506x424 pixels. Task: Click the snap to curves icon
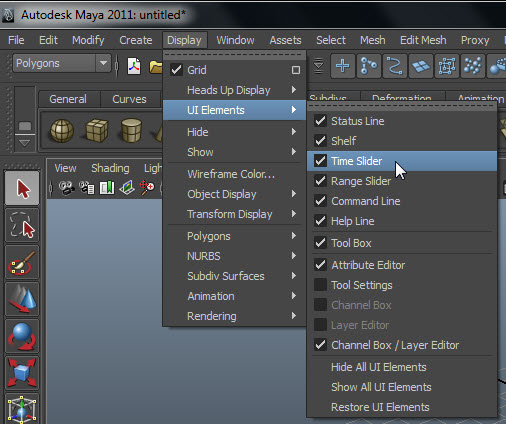(369, 66)
